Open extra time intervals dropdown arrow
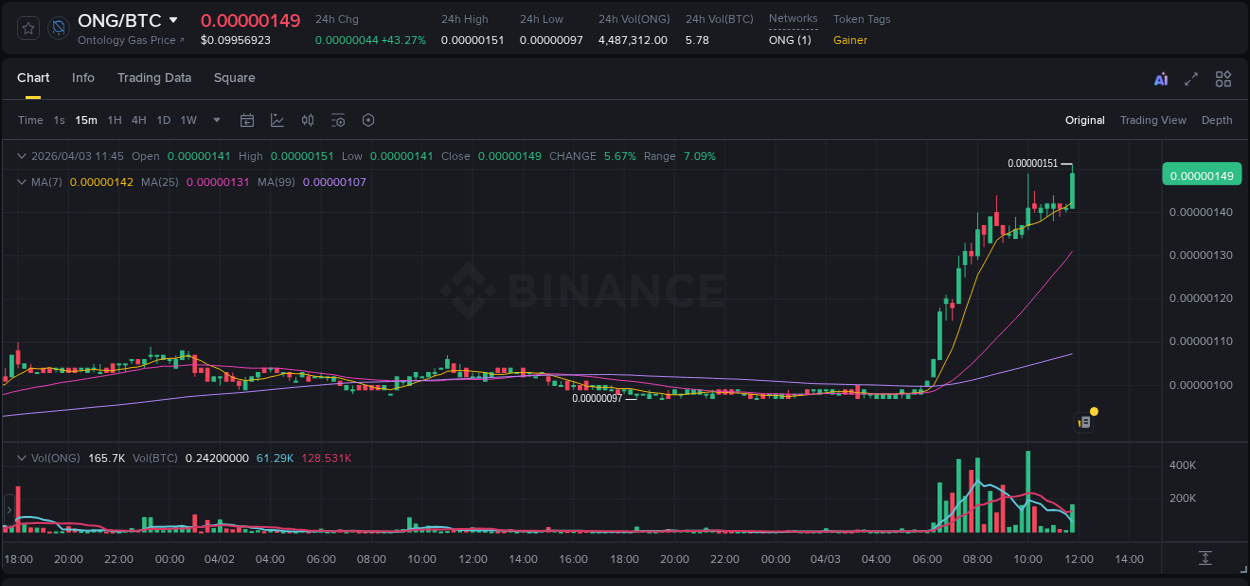This screenshot has height=586, width=1250. tap(215, 120)
